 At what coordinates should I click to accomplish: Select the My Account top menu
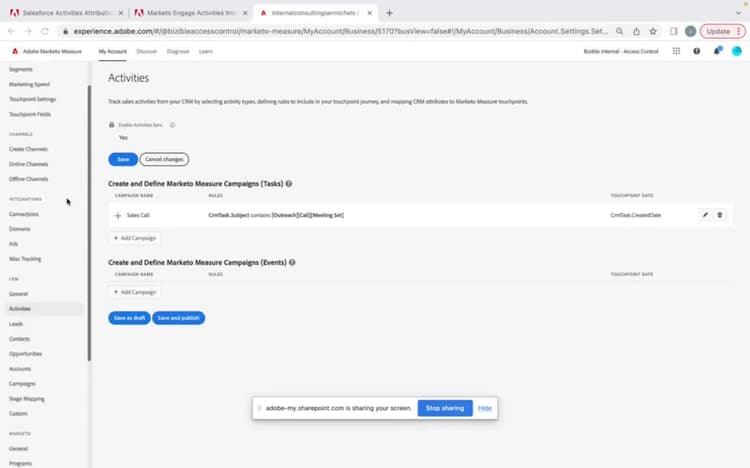112,51
